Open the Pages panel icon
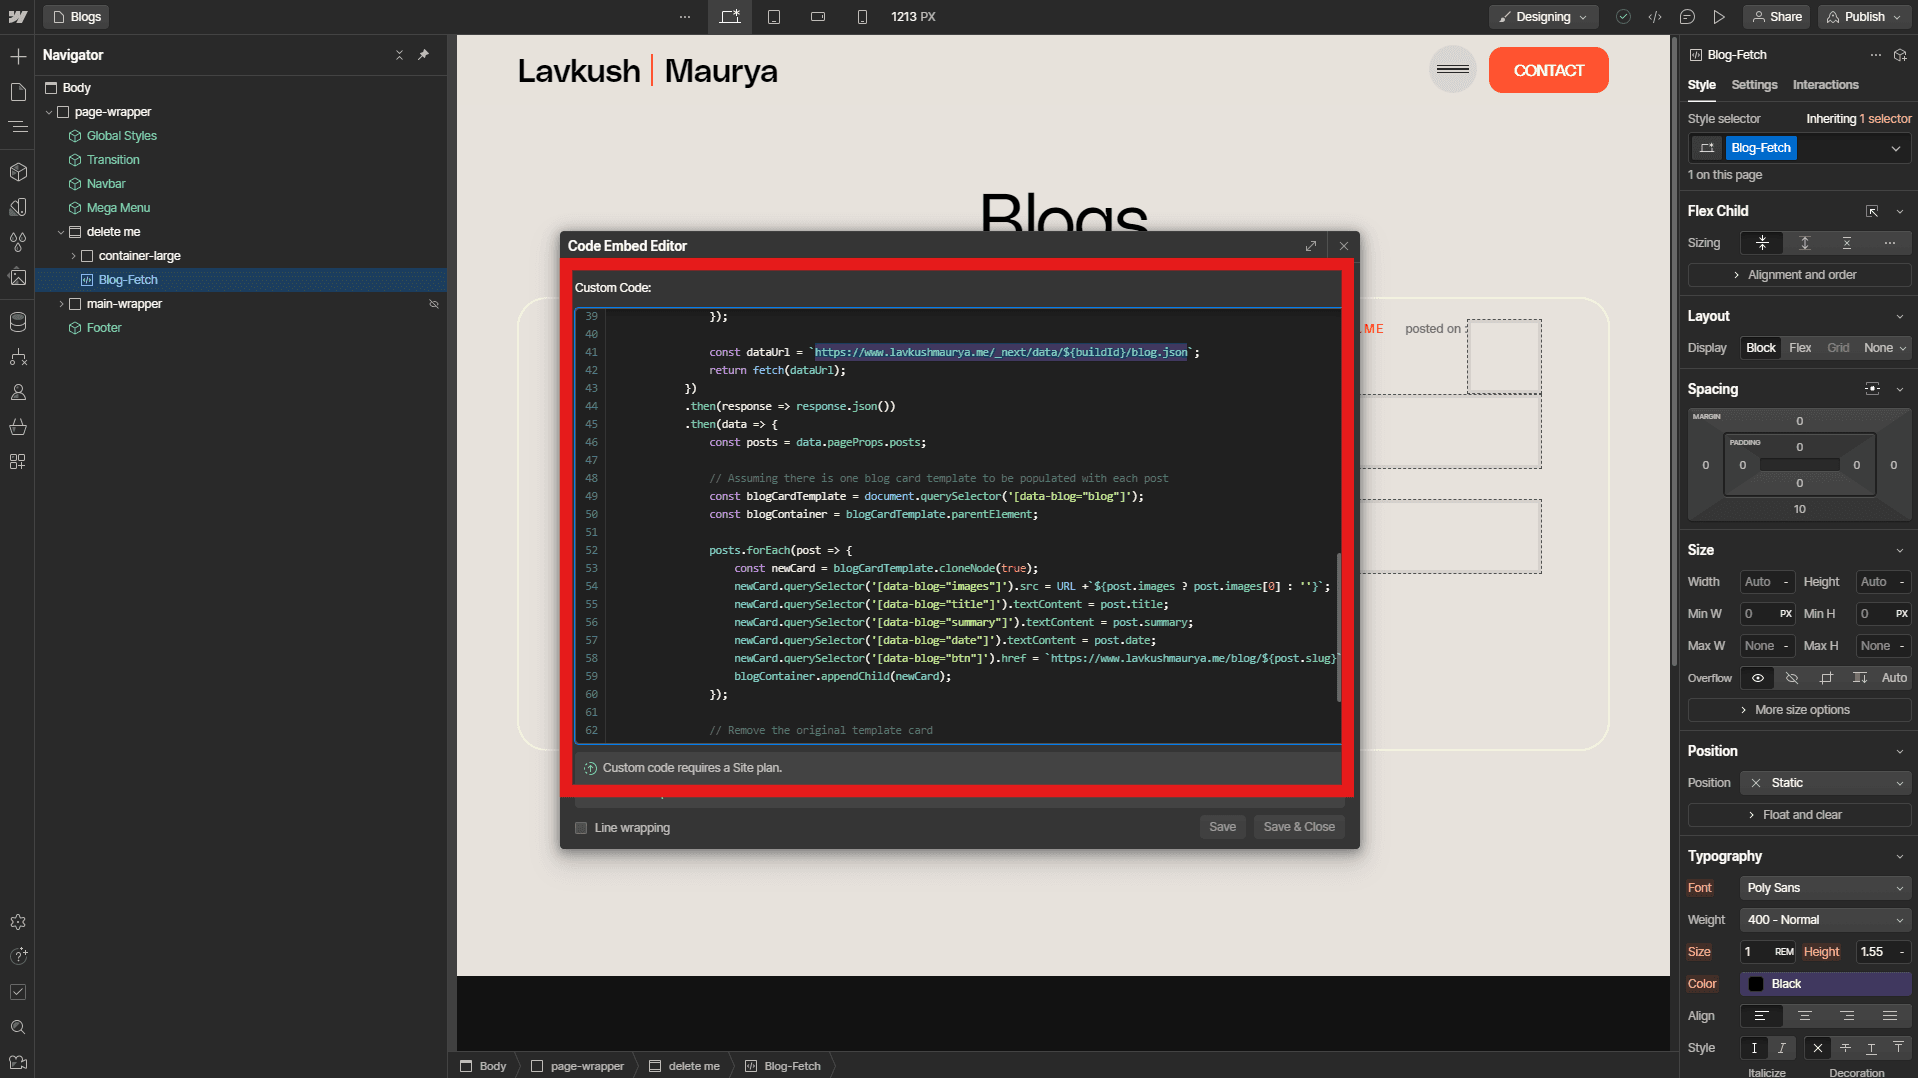This screenshot has width=1918, height=1078. [18, 92]
